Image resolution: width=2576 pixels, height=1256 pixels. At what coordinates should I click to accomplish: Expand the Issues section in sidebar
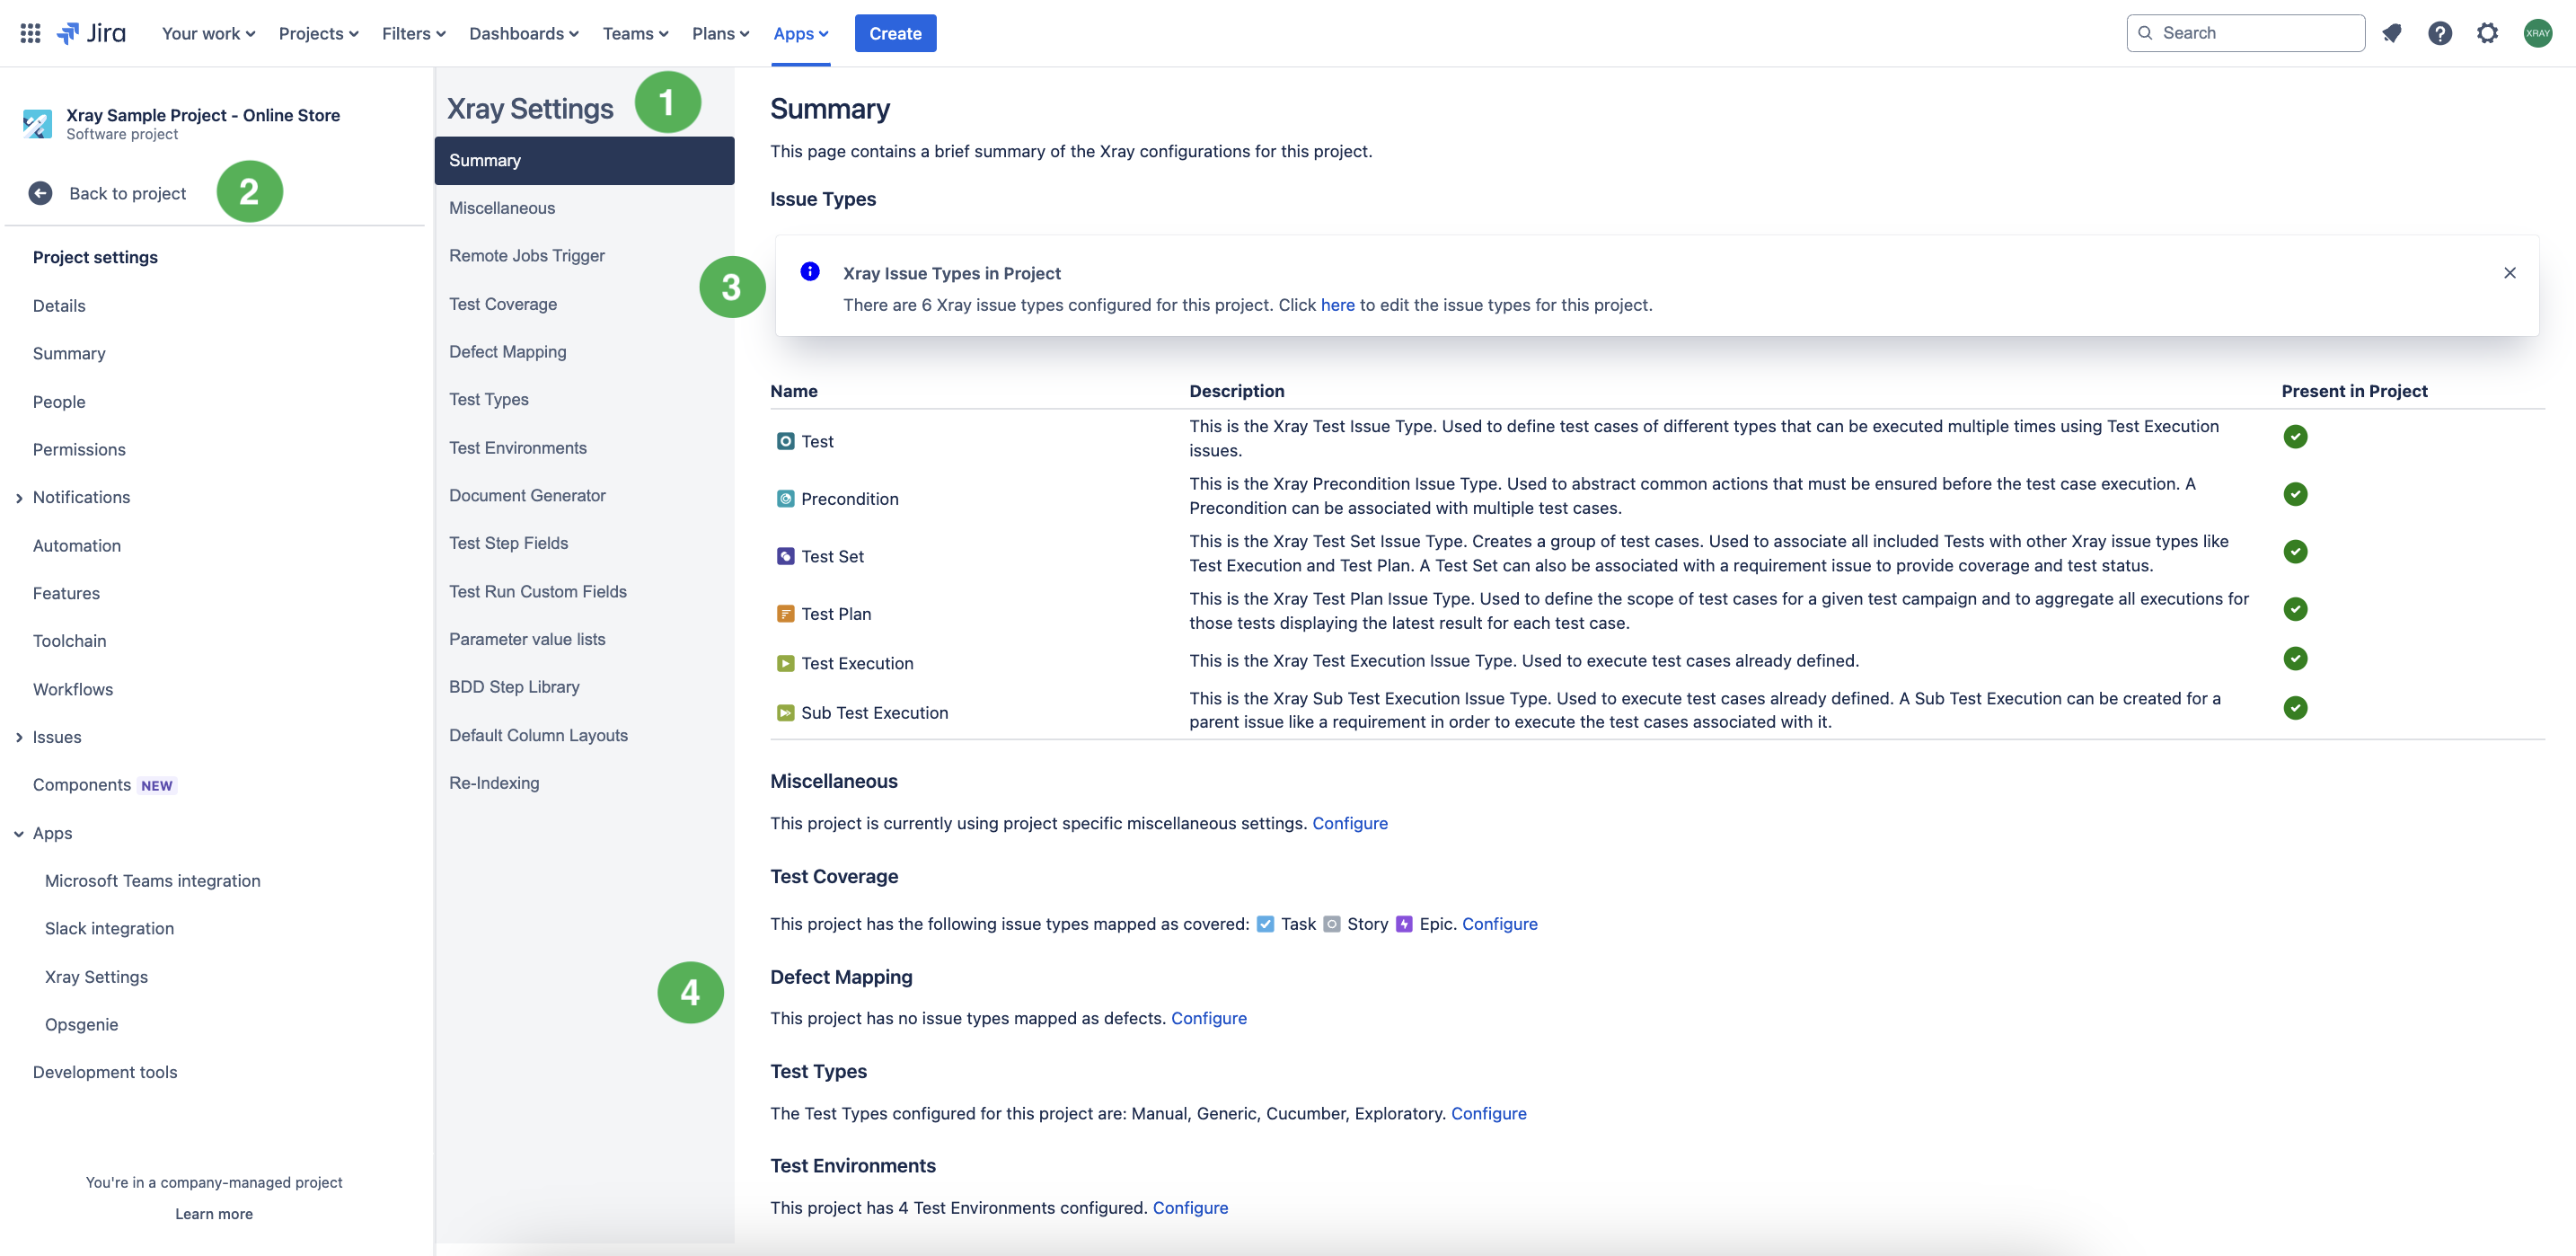[x=19, y=737]
